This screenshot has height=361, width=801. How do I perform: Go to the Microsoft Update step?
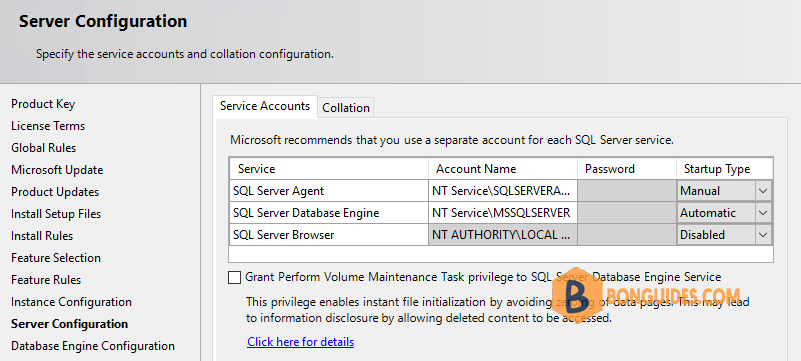[x=57, y=170]
